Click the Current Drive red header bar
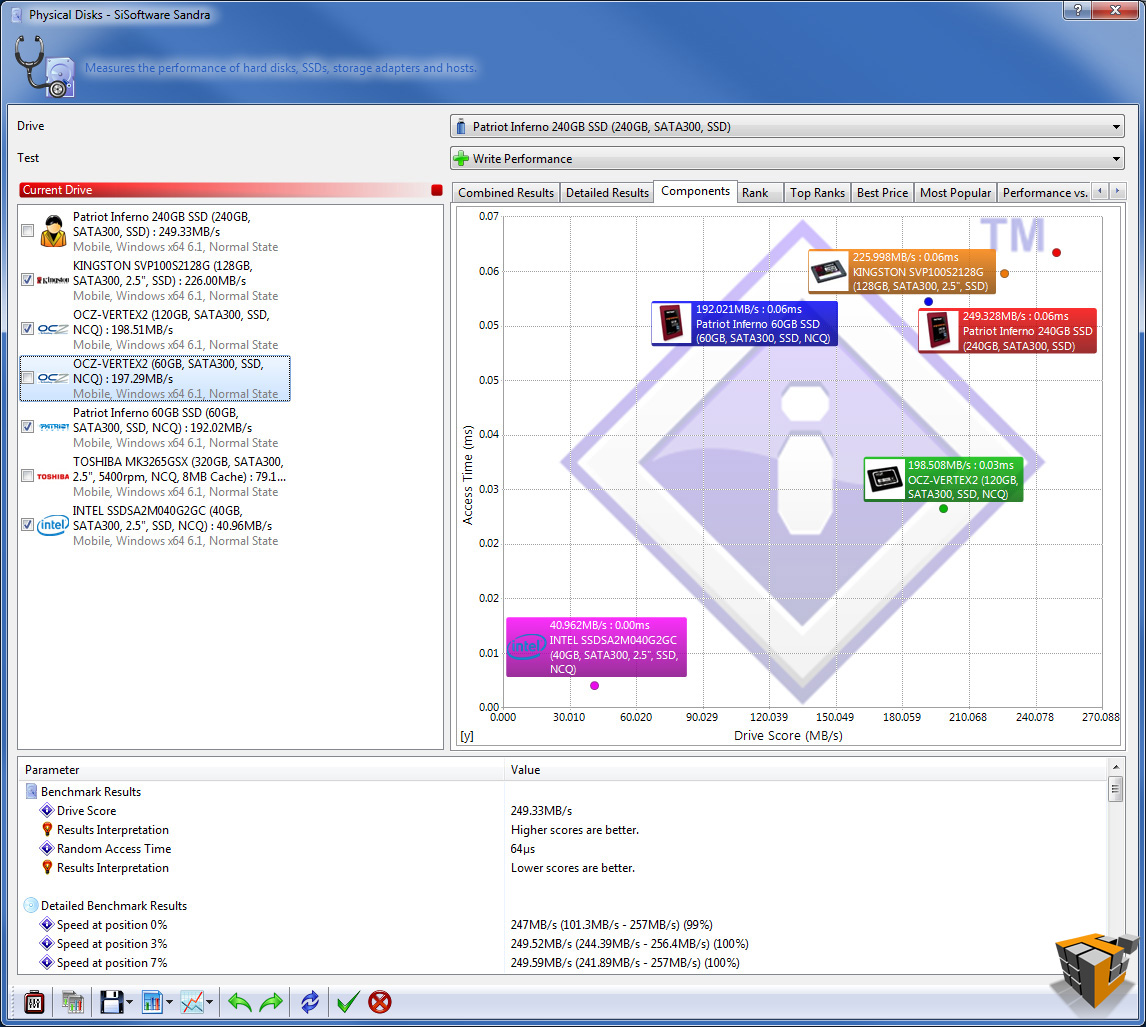Image resolution: width=1146 pixels, height=1027 pixels. (x=231, y=190)
